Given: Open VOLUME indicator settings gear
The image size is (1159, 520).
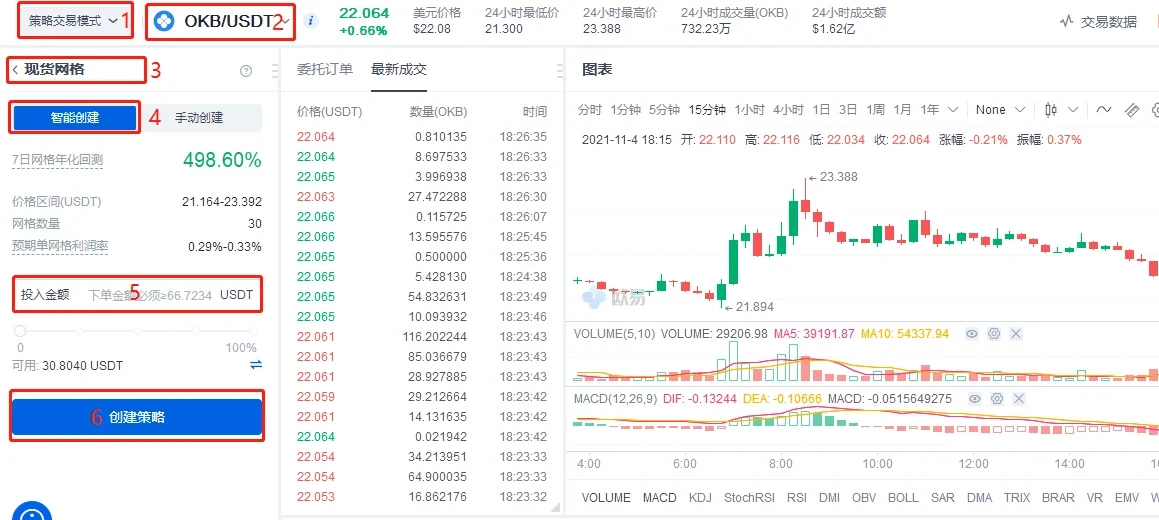Looking at the screenshot, I should click(x=994, y=333).
